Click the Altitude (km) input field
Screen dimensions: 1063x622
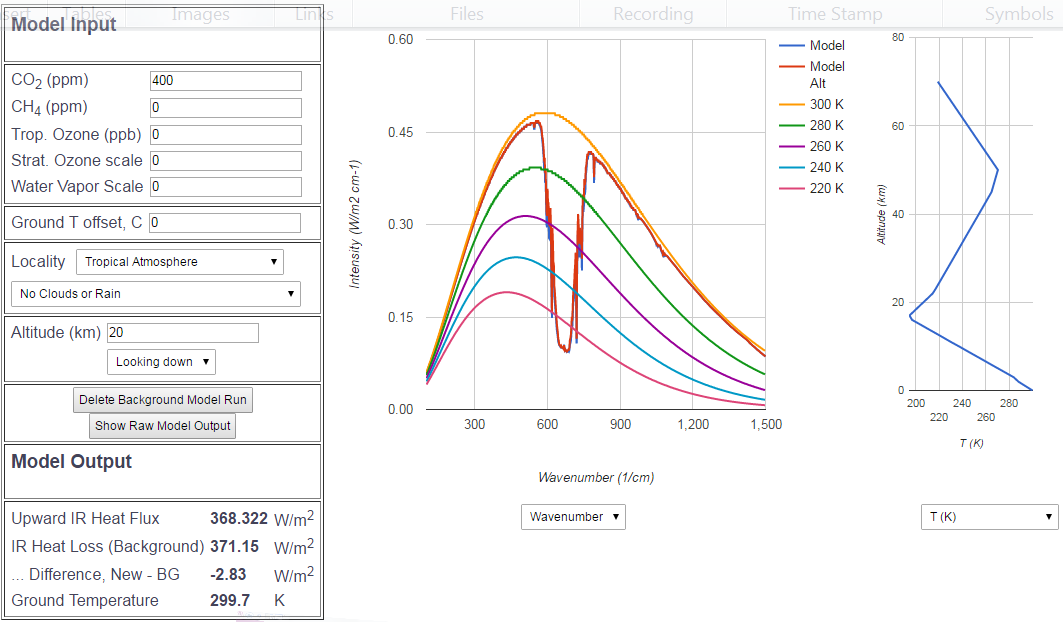point(182,333)
